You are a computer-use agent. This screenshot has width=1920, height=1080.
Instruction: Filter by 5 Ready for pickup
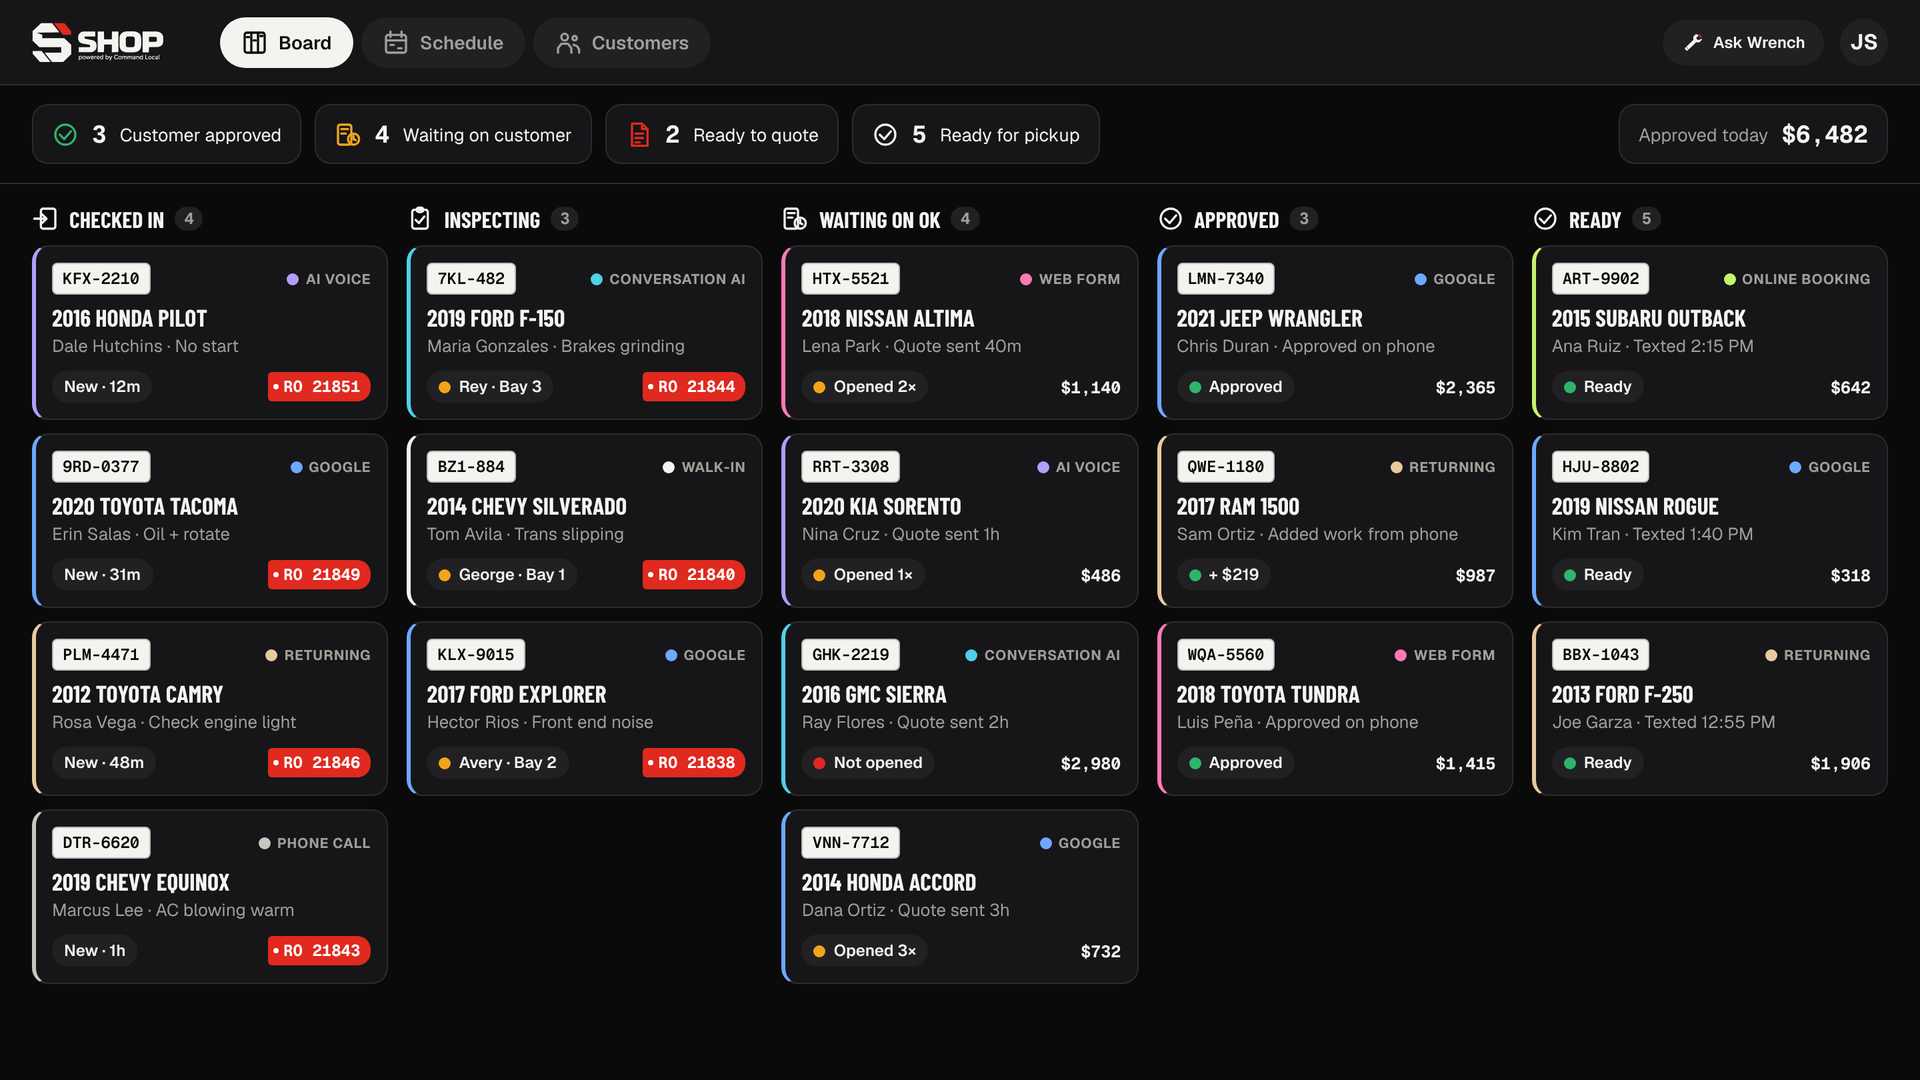click(976, 134)
